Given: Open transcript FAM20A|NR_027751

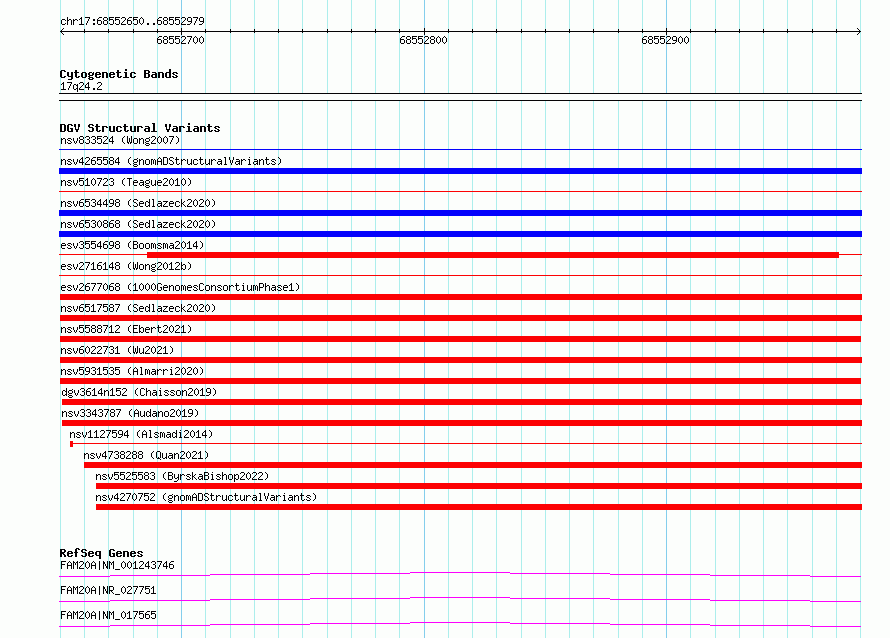Looking at the screenshot, I should pyautogui.click(x=108, y=590).
